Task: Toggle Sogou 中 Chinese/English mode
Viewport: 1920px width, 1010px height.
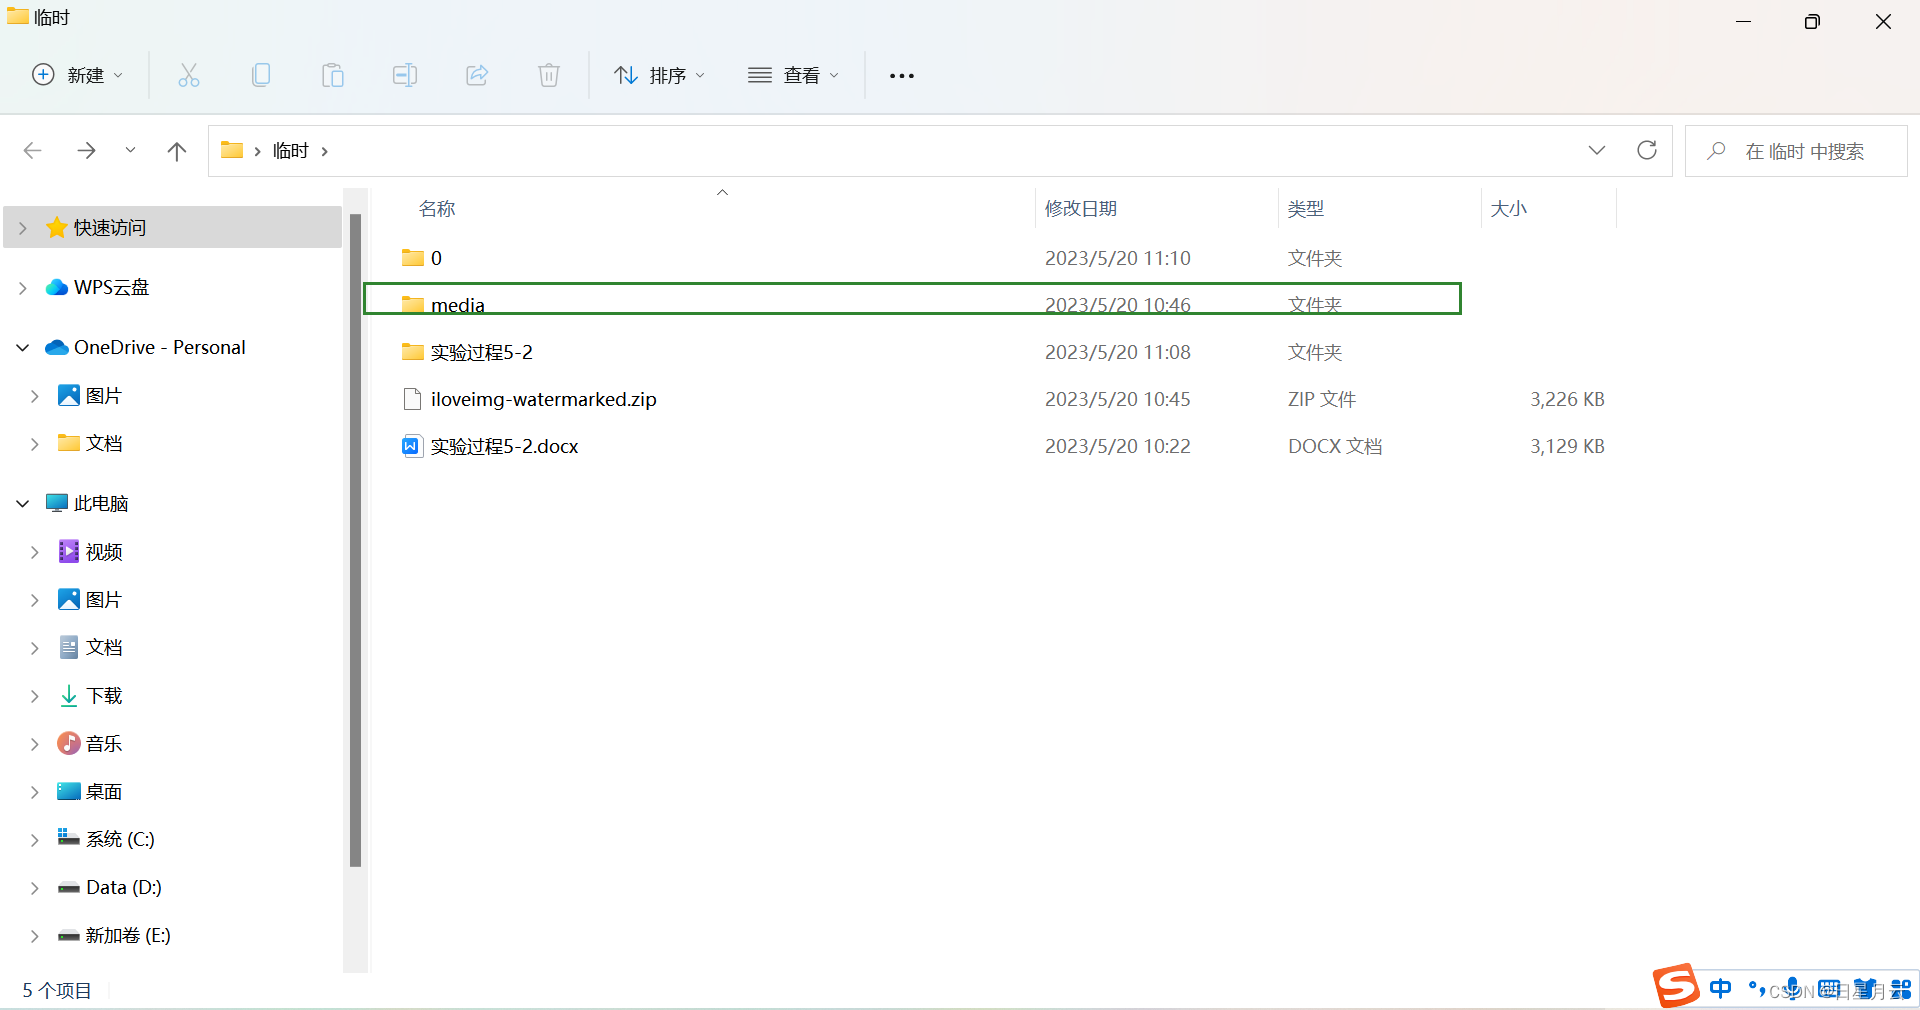Action: point(1721,989)
